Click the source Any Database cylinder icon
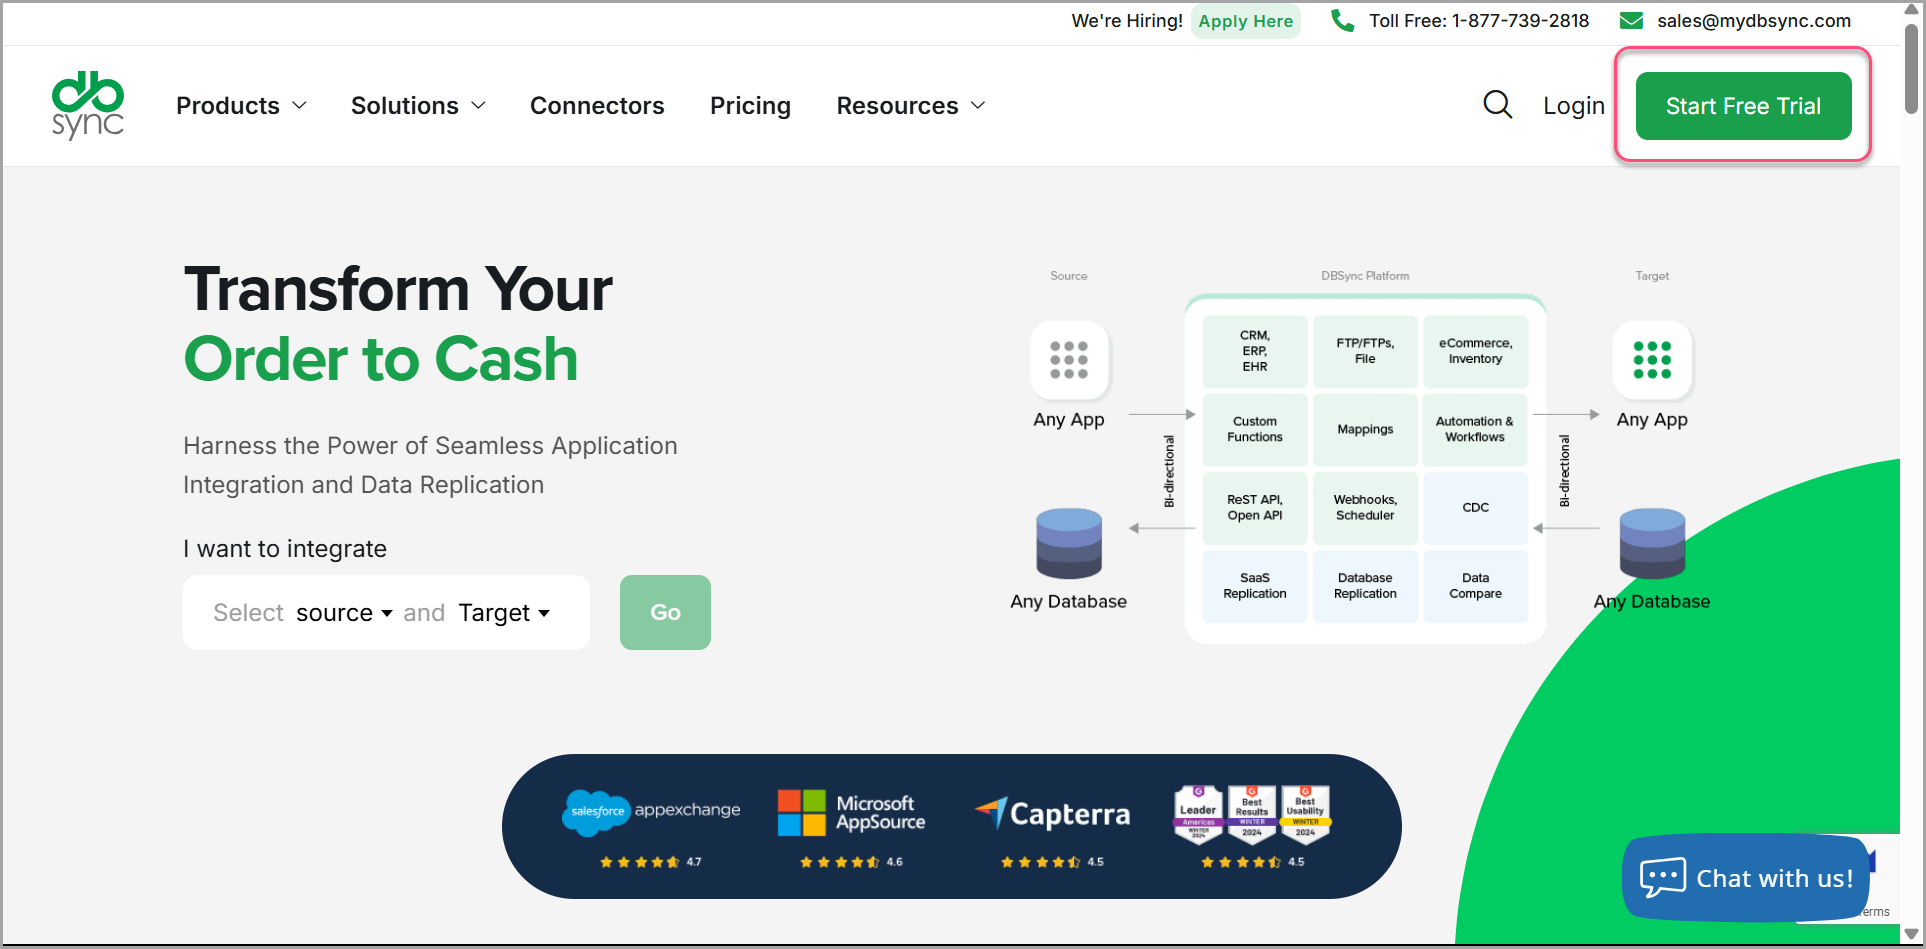The width and height of the screenshot is (1926, 949). coord(1069,544)
